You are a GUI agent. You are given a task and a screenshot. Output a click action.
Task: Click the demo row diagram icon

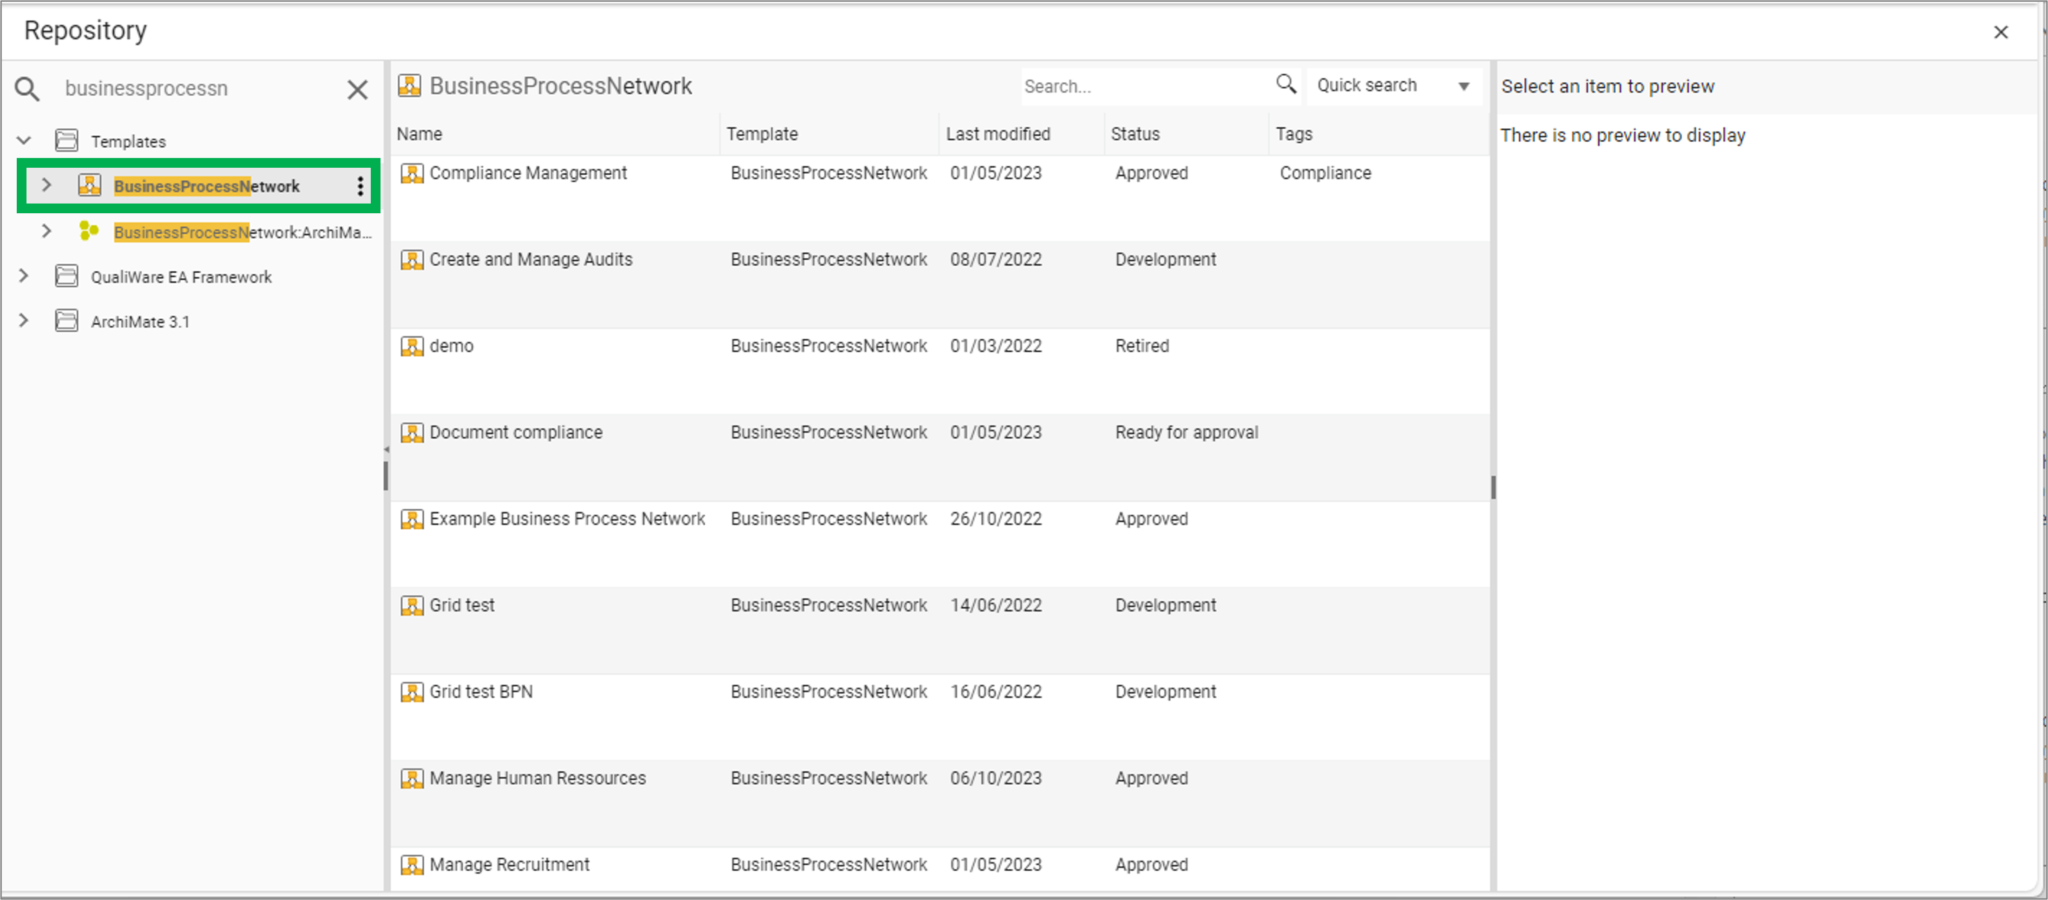click(x=412, y=346)
